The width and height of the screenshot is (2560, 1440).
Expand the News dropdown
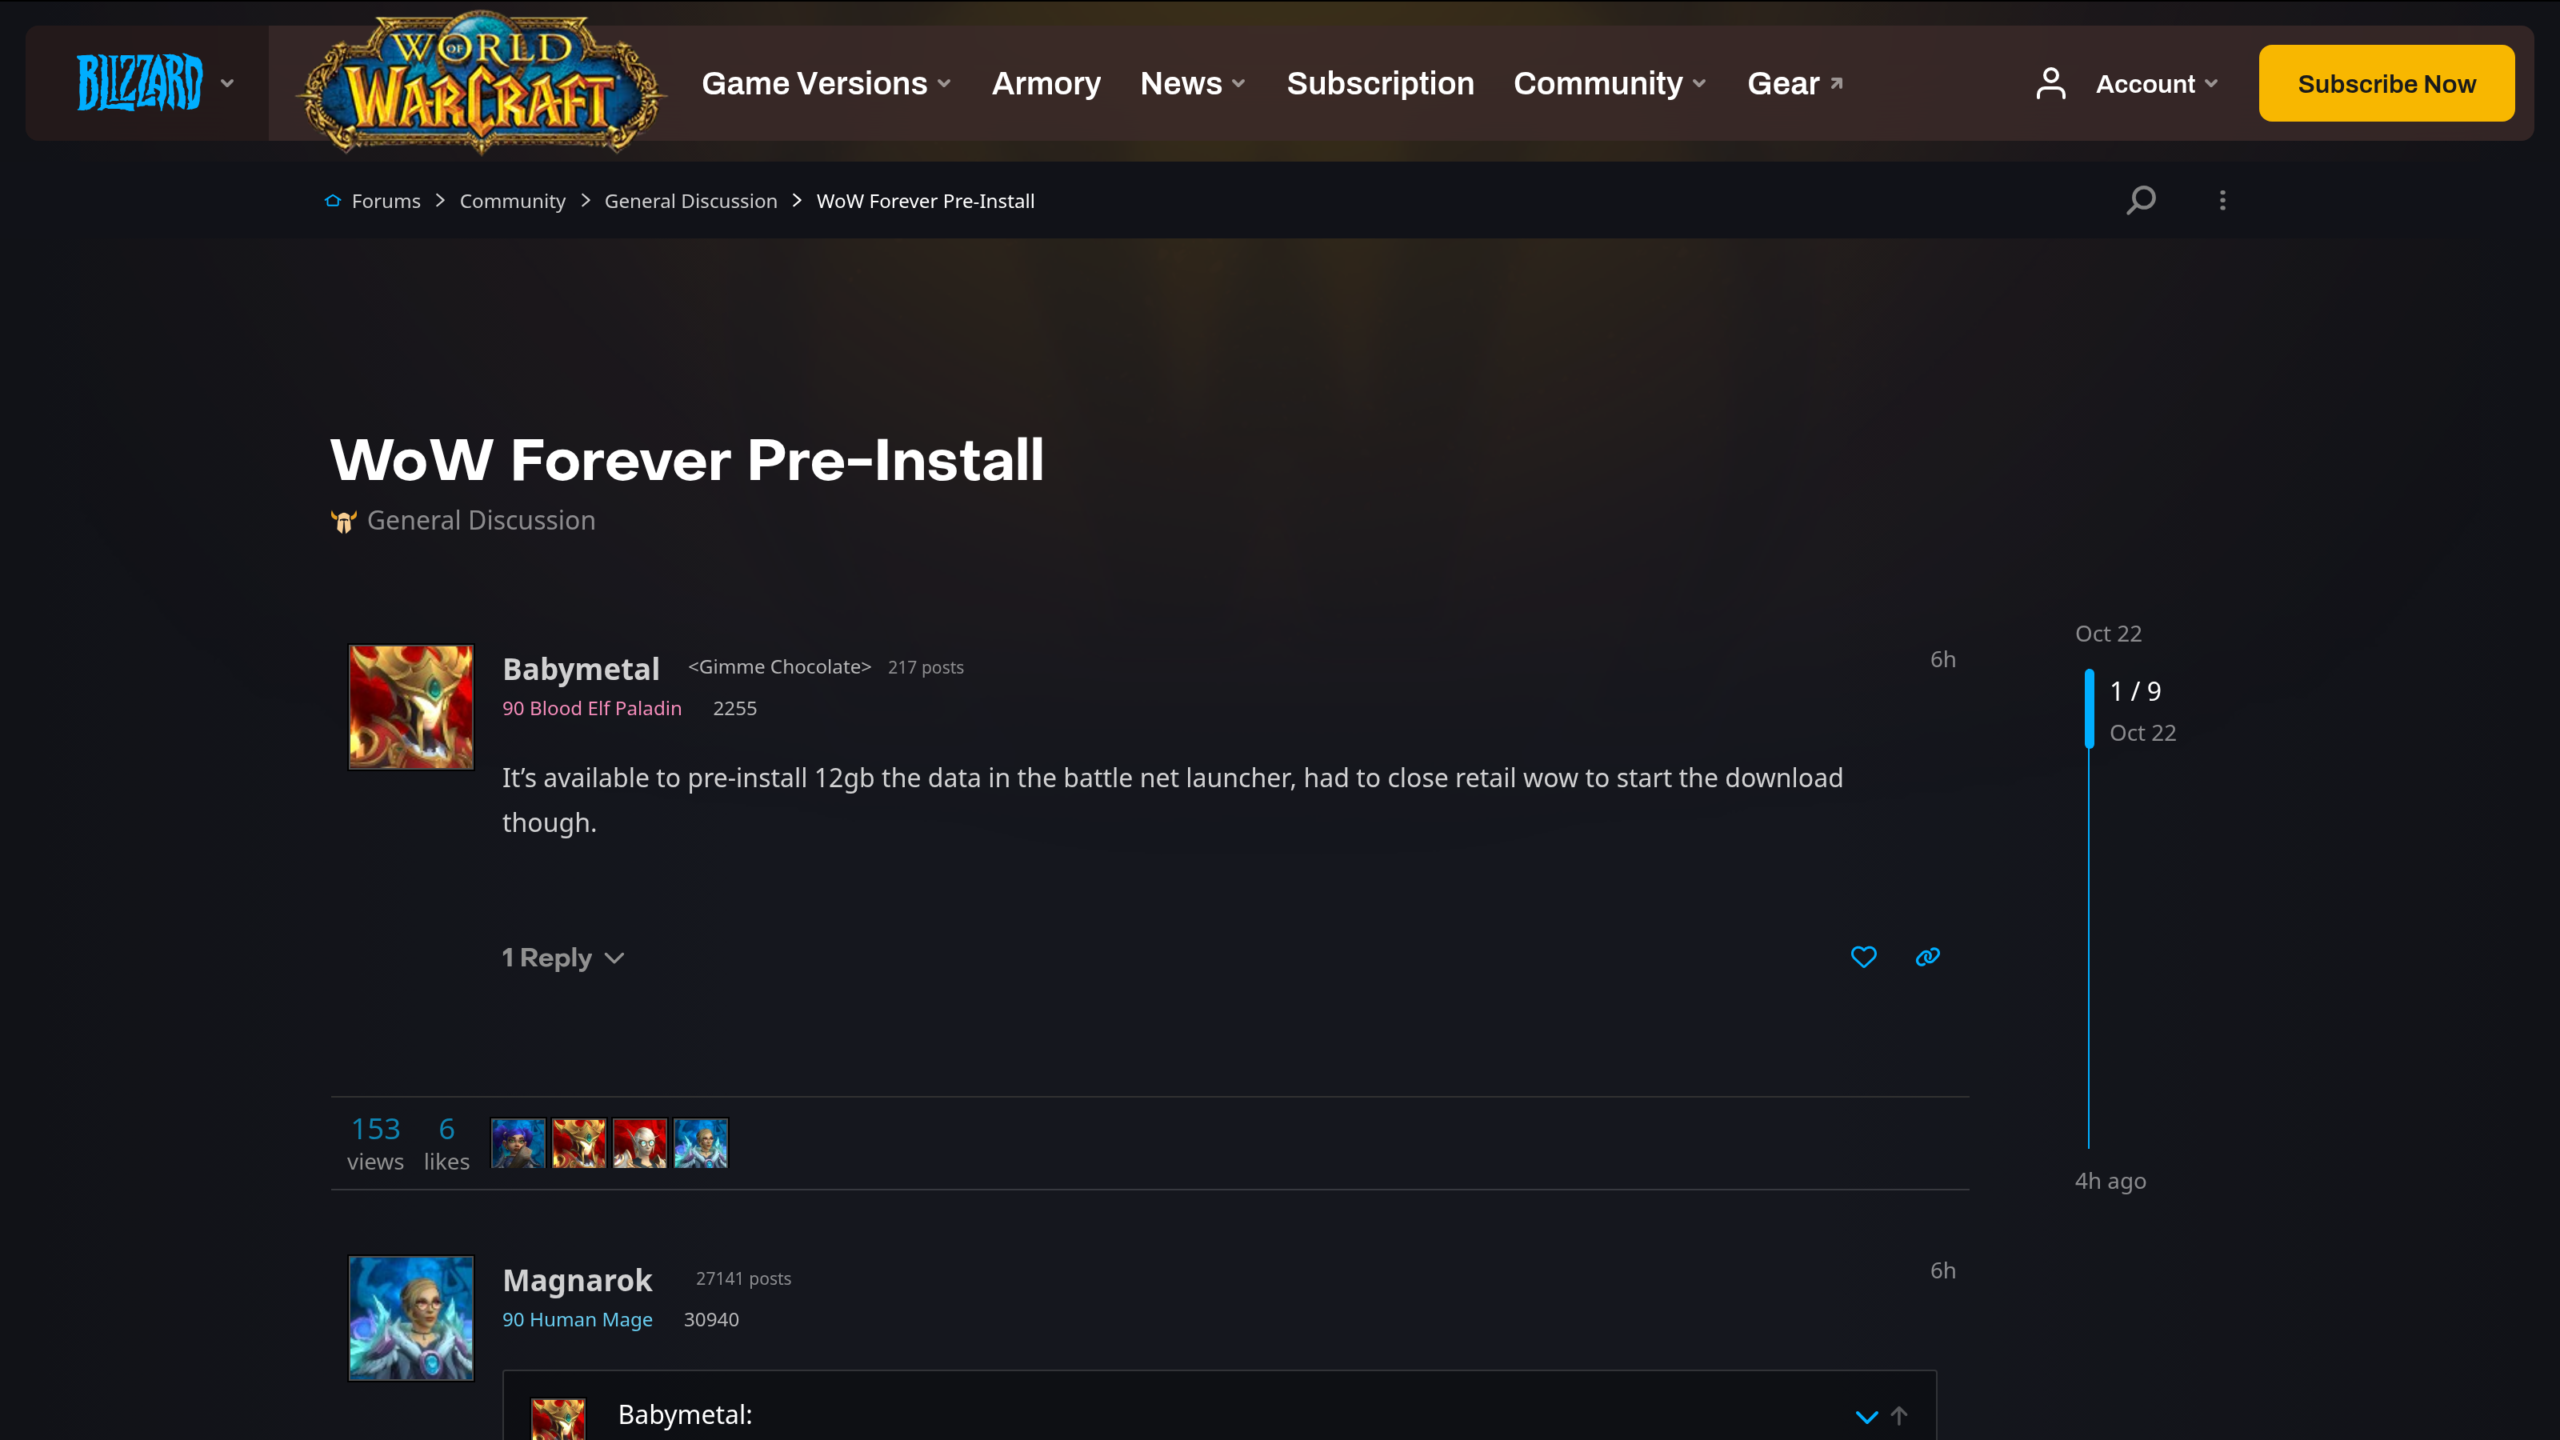1193,83
